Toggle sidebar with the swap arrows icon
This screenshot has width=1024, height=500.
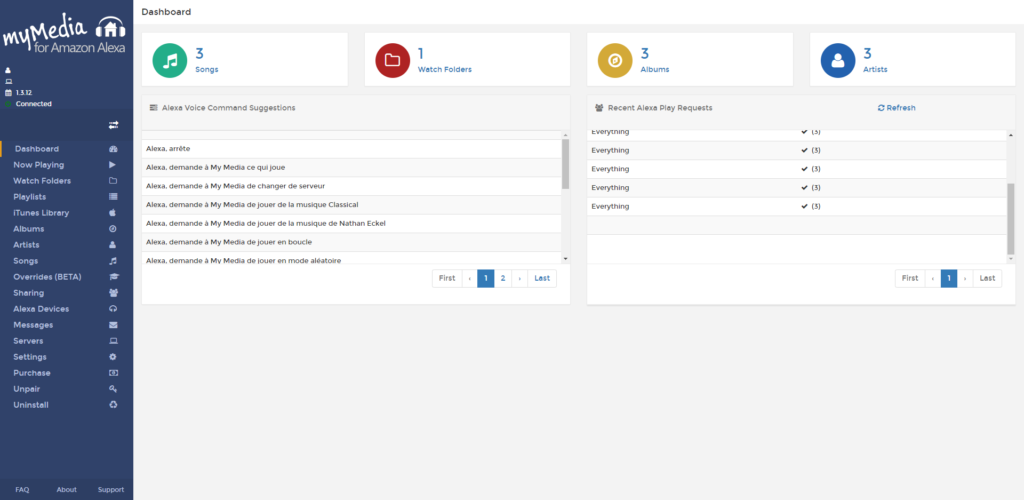[x=113, y=125]
